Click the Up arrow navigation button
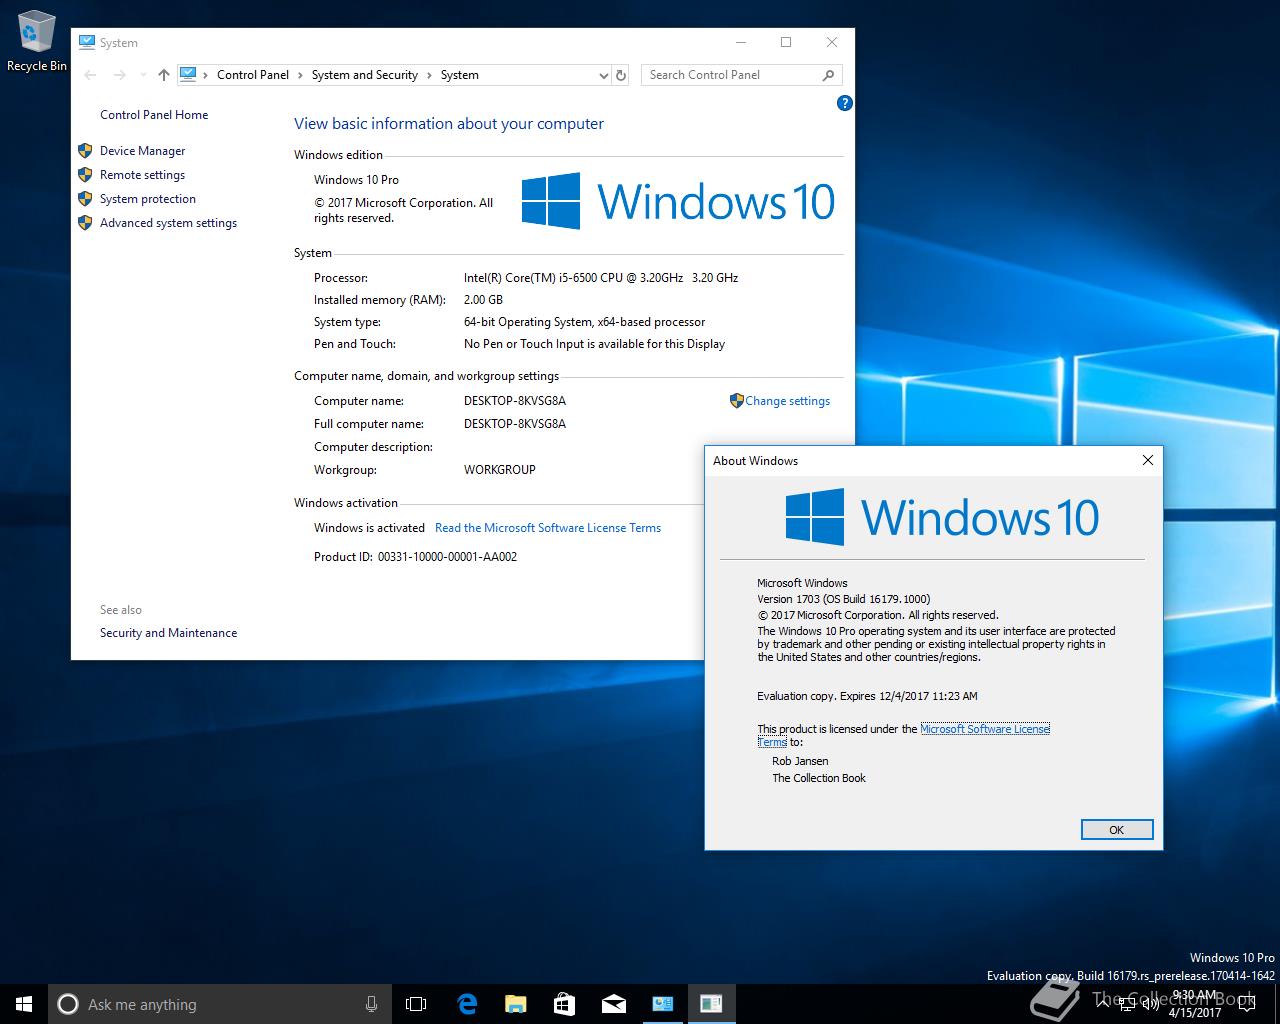Image resolution: width=1280 pixels, height=1024 pixels. (164, 75)
